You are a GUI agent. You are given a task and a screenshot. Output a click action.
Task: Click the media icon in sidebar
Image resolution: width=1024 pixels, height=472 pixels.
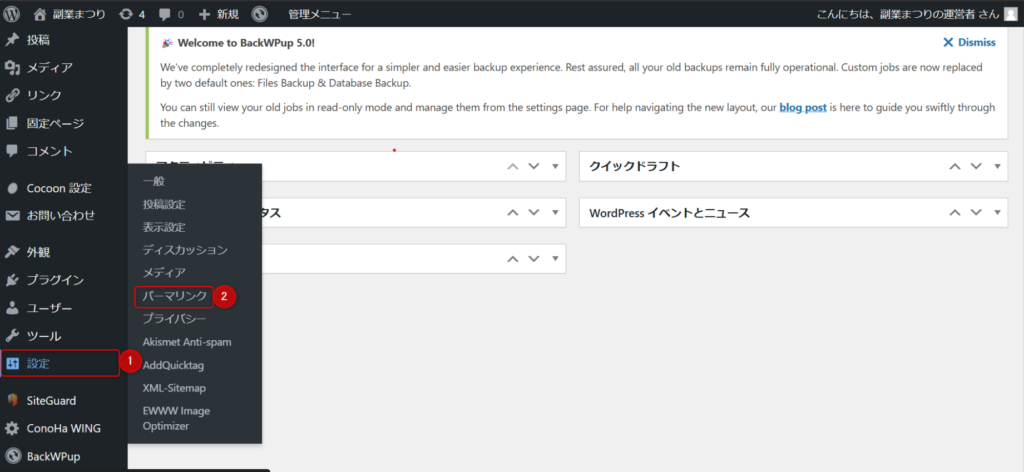tap(12, 67)
